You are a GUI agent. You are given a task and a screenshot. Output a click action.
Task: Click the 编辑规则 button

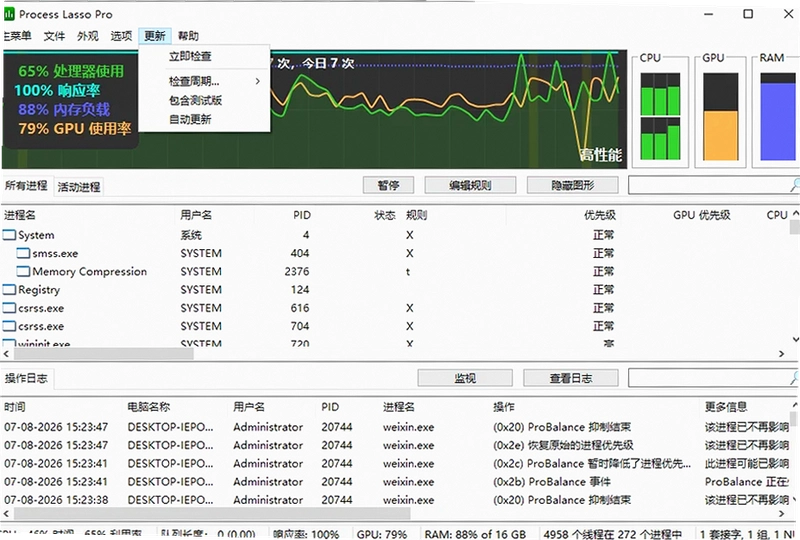click(470, 185)
